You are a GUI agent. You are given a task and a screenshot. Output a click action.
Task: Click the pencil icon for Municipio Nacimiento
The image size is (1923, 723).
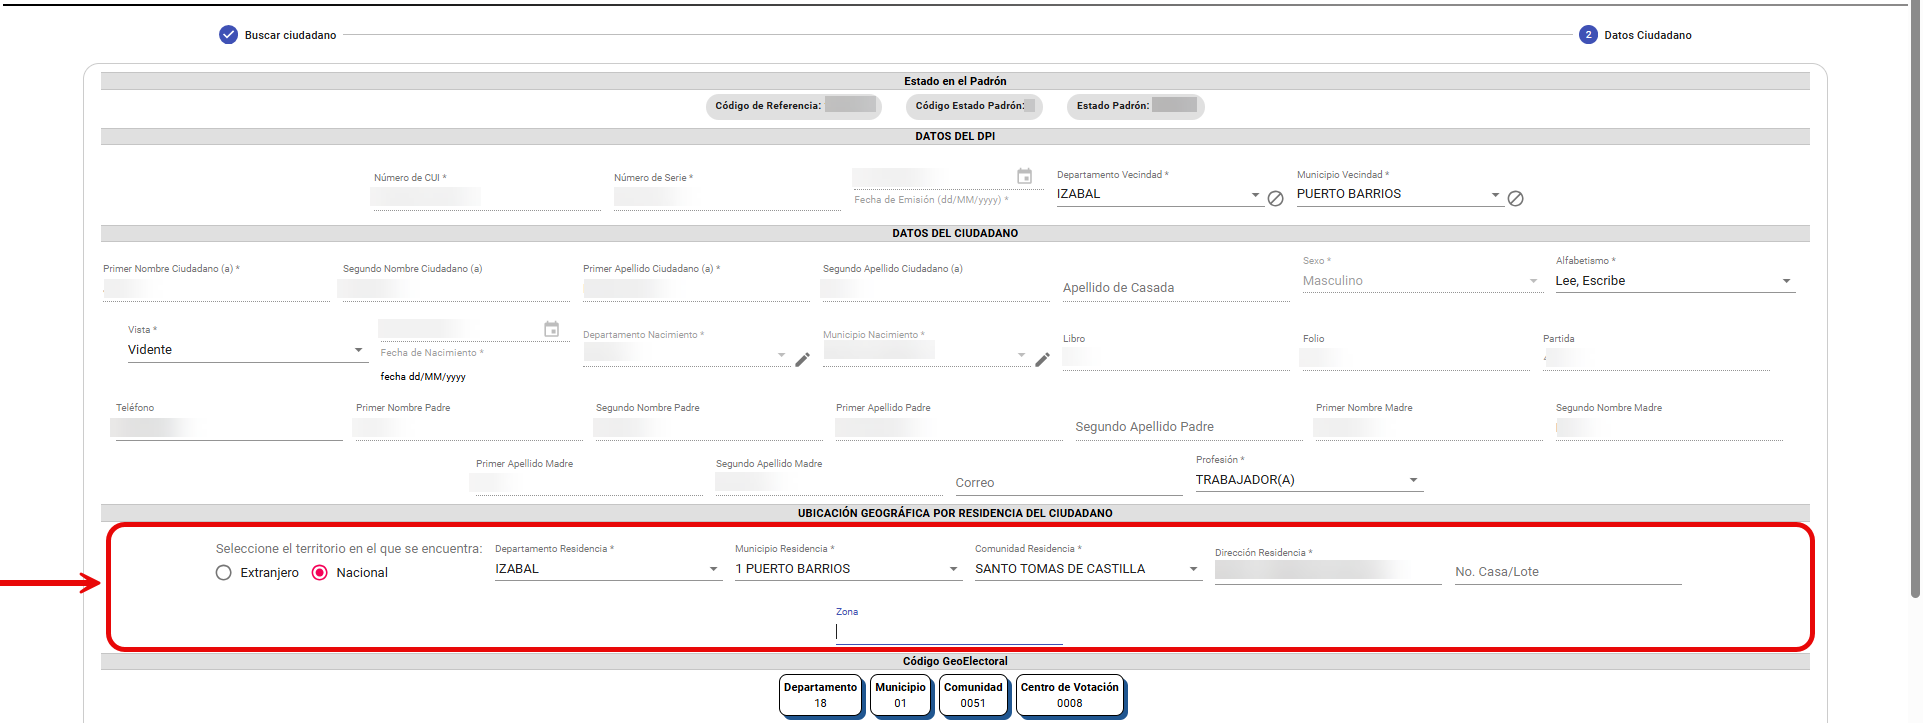click(1042, 360)
